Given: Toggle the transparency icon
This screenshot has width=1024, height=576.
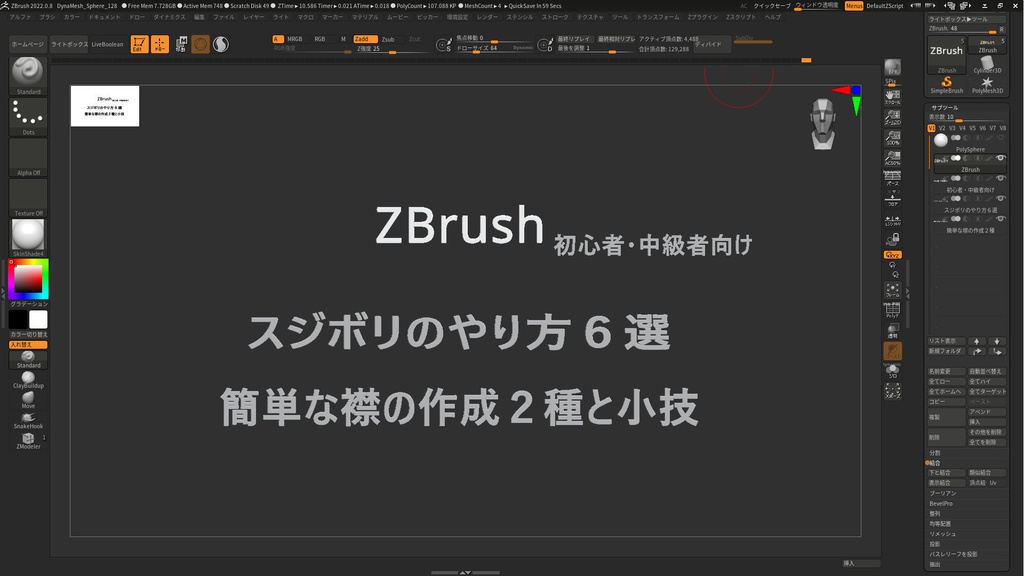Looking at the screenshot, I should [x=892, y=330].
